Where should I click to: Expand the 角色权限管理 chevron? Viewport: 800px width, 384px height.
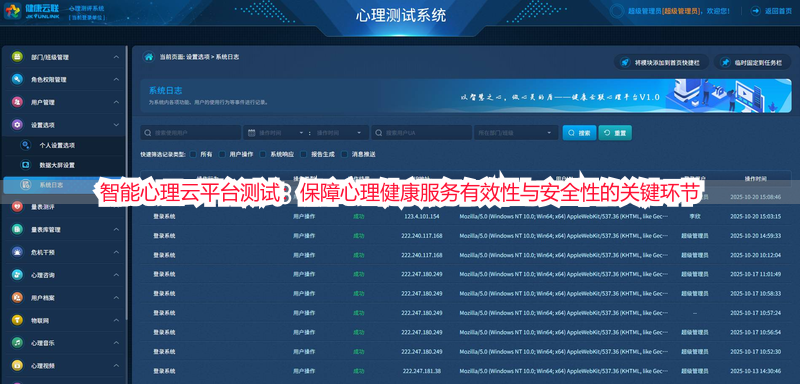tap(116, 80)
